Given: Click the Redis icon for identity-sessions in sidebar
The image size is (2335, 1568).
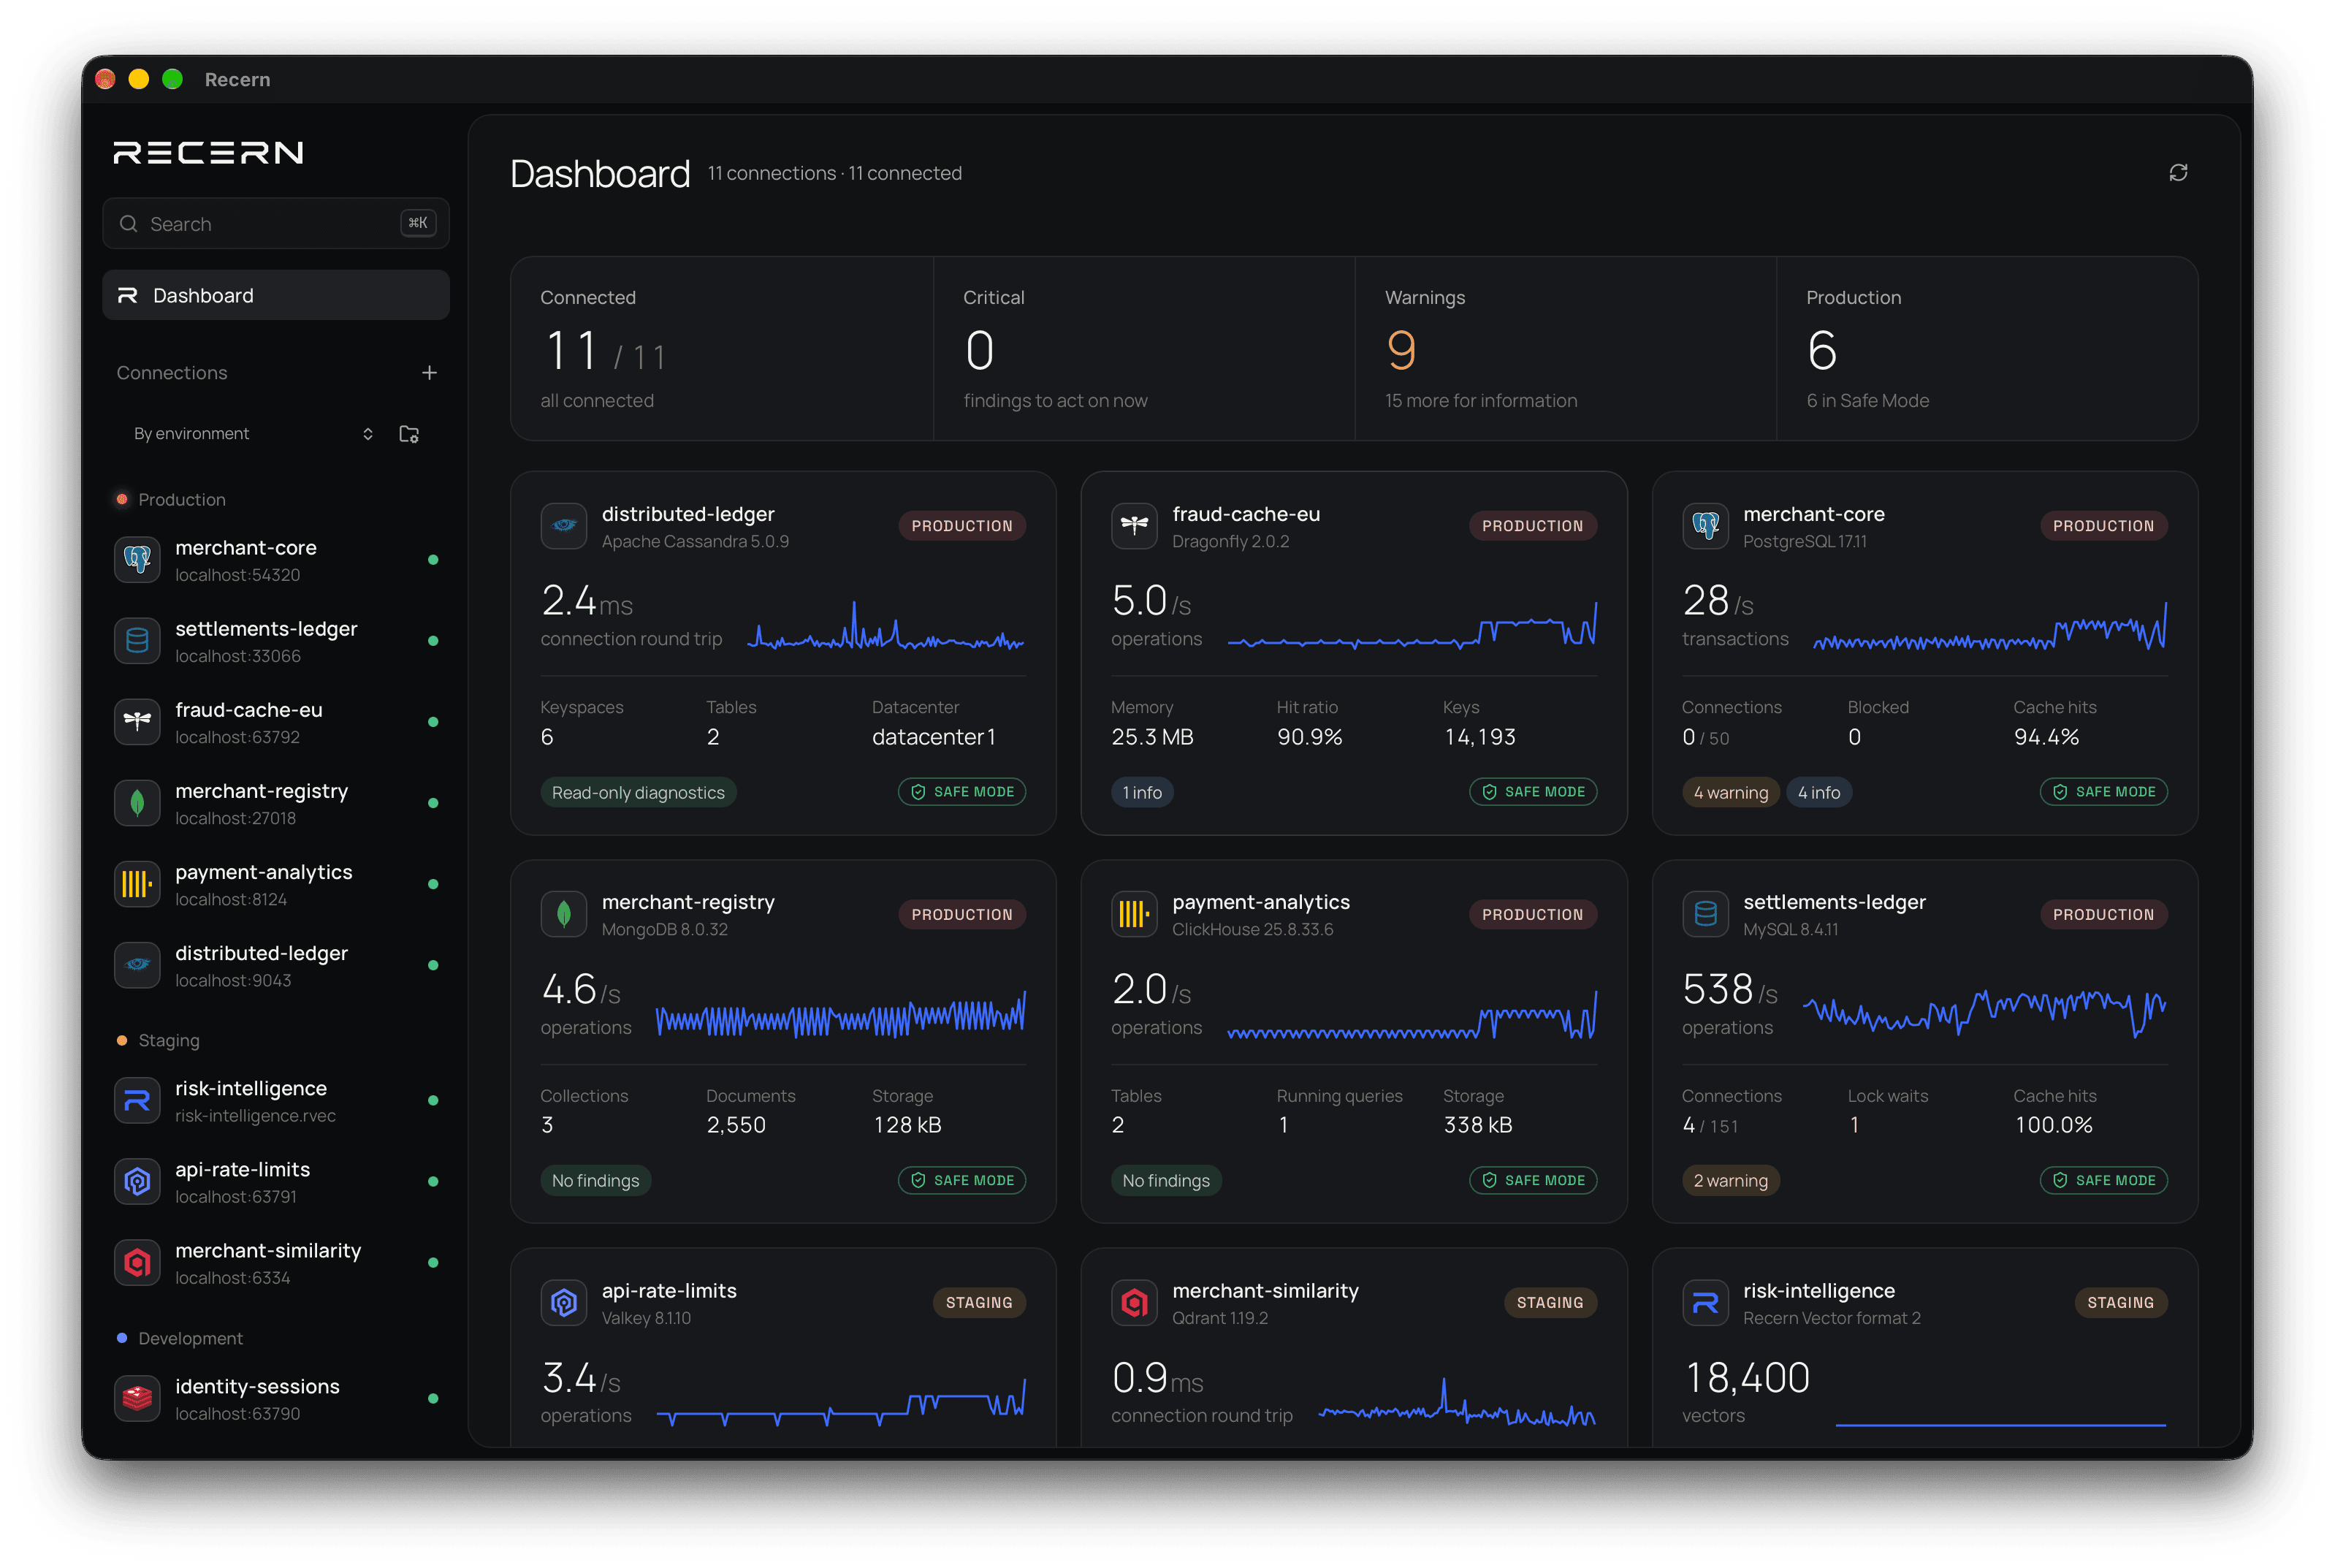Looking at the screenshot, I should [x=137, y=1399].
